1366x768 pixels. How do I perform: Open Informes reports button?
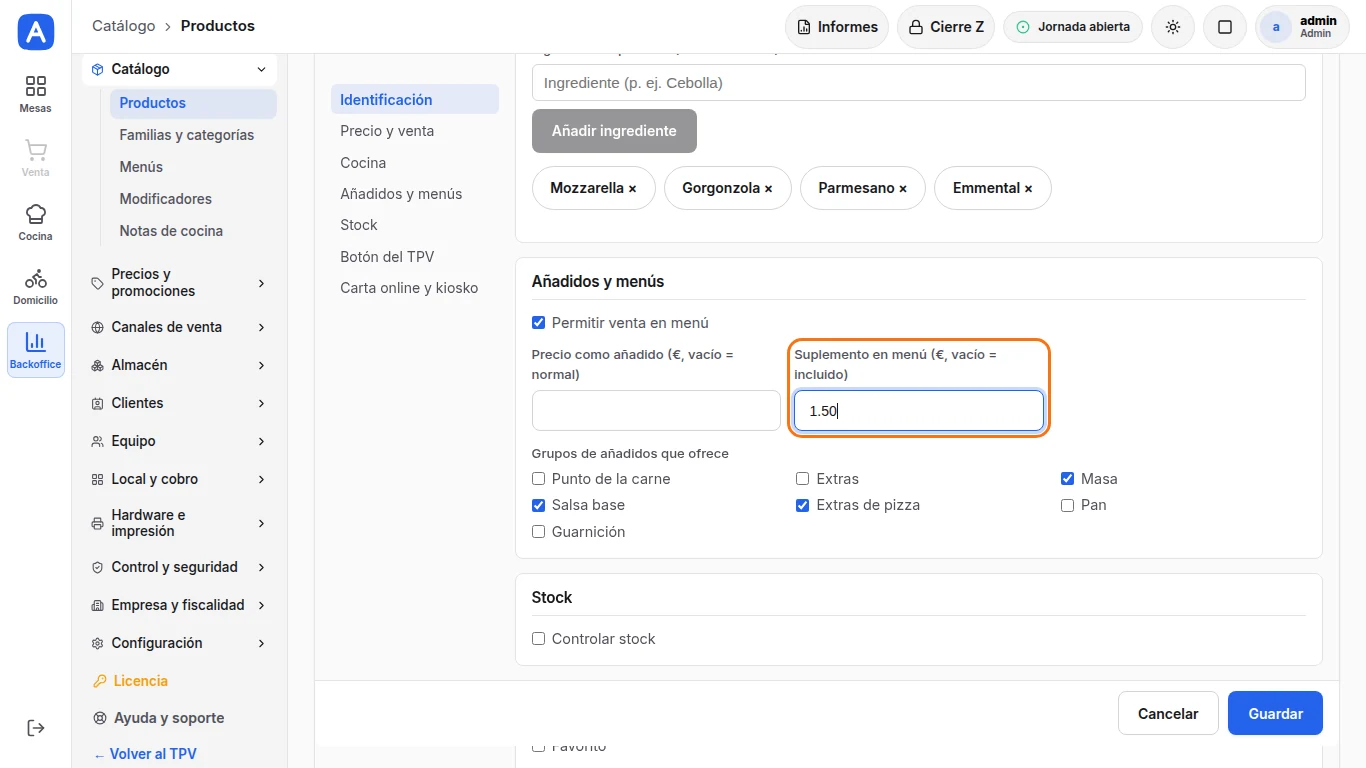point(837,27)
